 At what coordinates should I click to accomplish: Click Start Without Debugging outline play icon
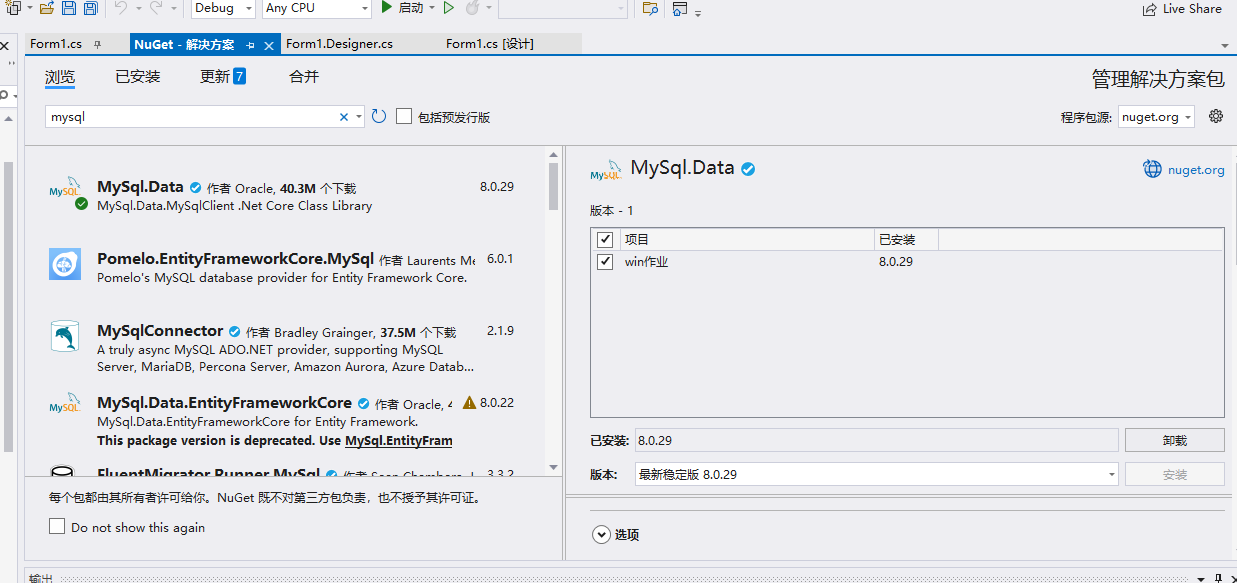[448, 8]
